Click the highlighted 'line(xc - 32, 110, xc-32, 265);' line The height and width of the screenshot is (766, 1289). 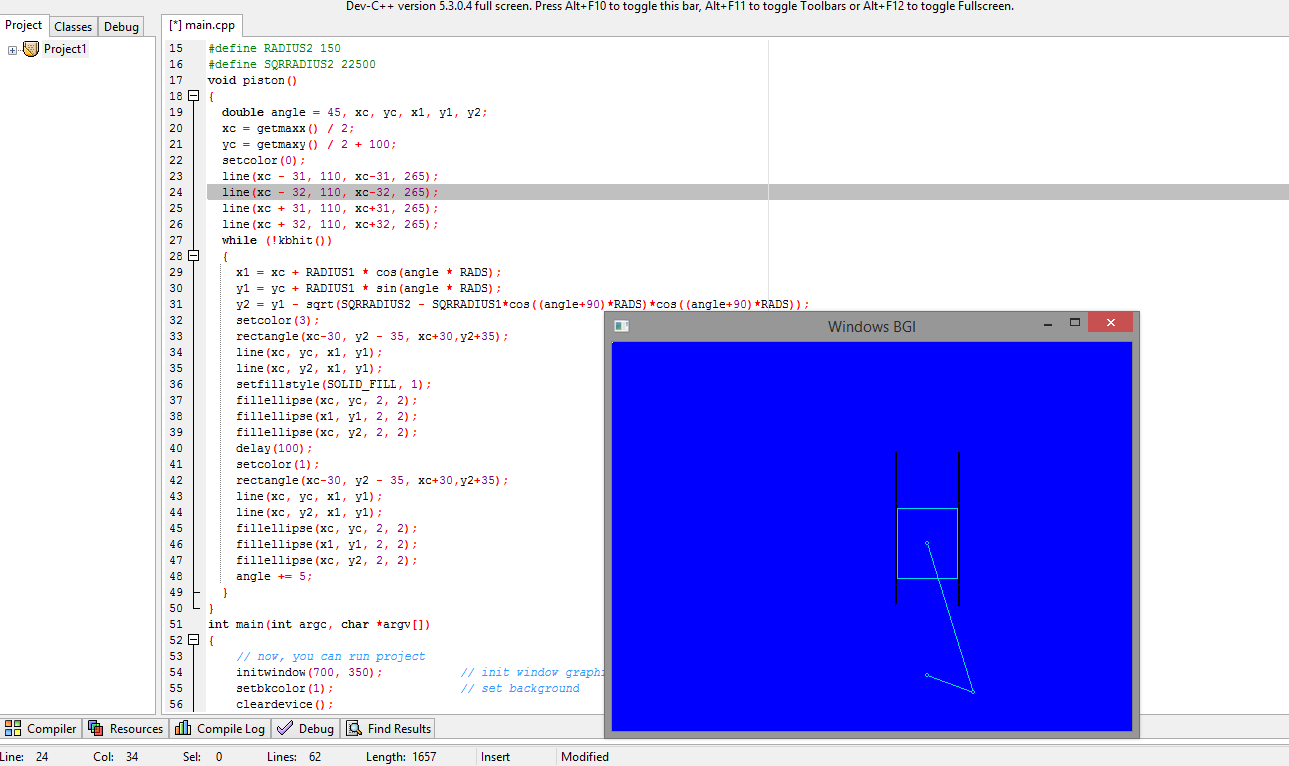point(330,192)
